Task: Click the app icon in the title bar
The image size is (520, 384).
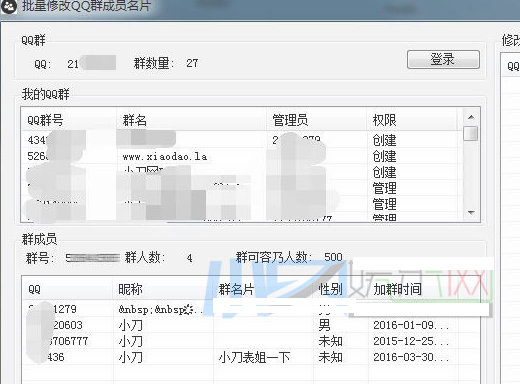Action: pyautogui.click(x=9, y=6)
